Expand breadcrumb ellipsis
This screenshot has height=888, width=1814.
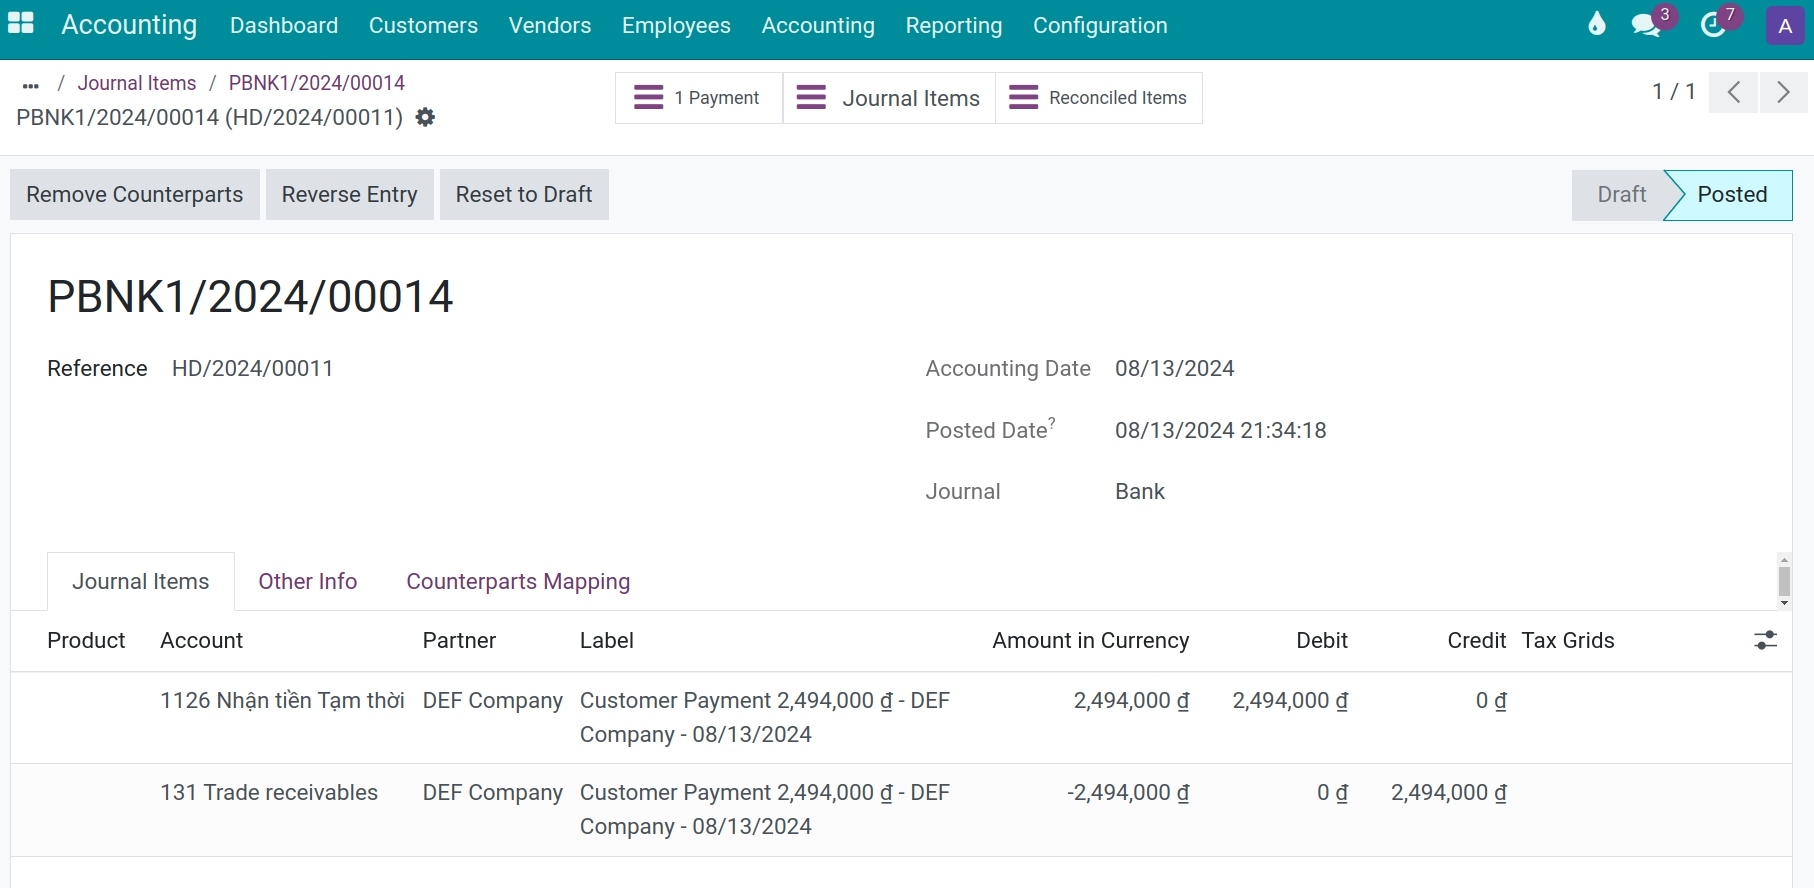click(x=30, y=84)
